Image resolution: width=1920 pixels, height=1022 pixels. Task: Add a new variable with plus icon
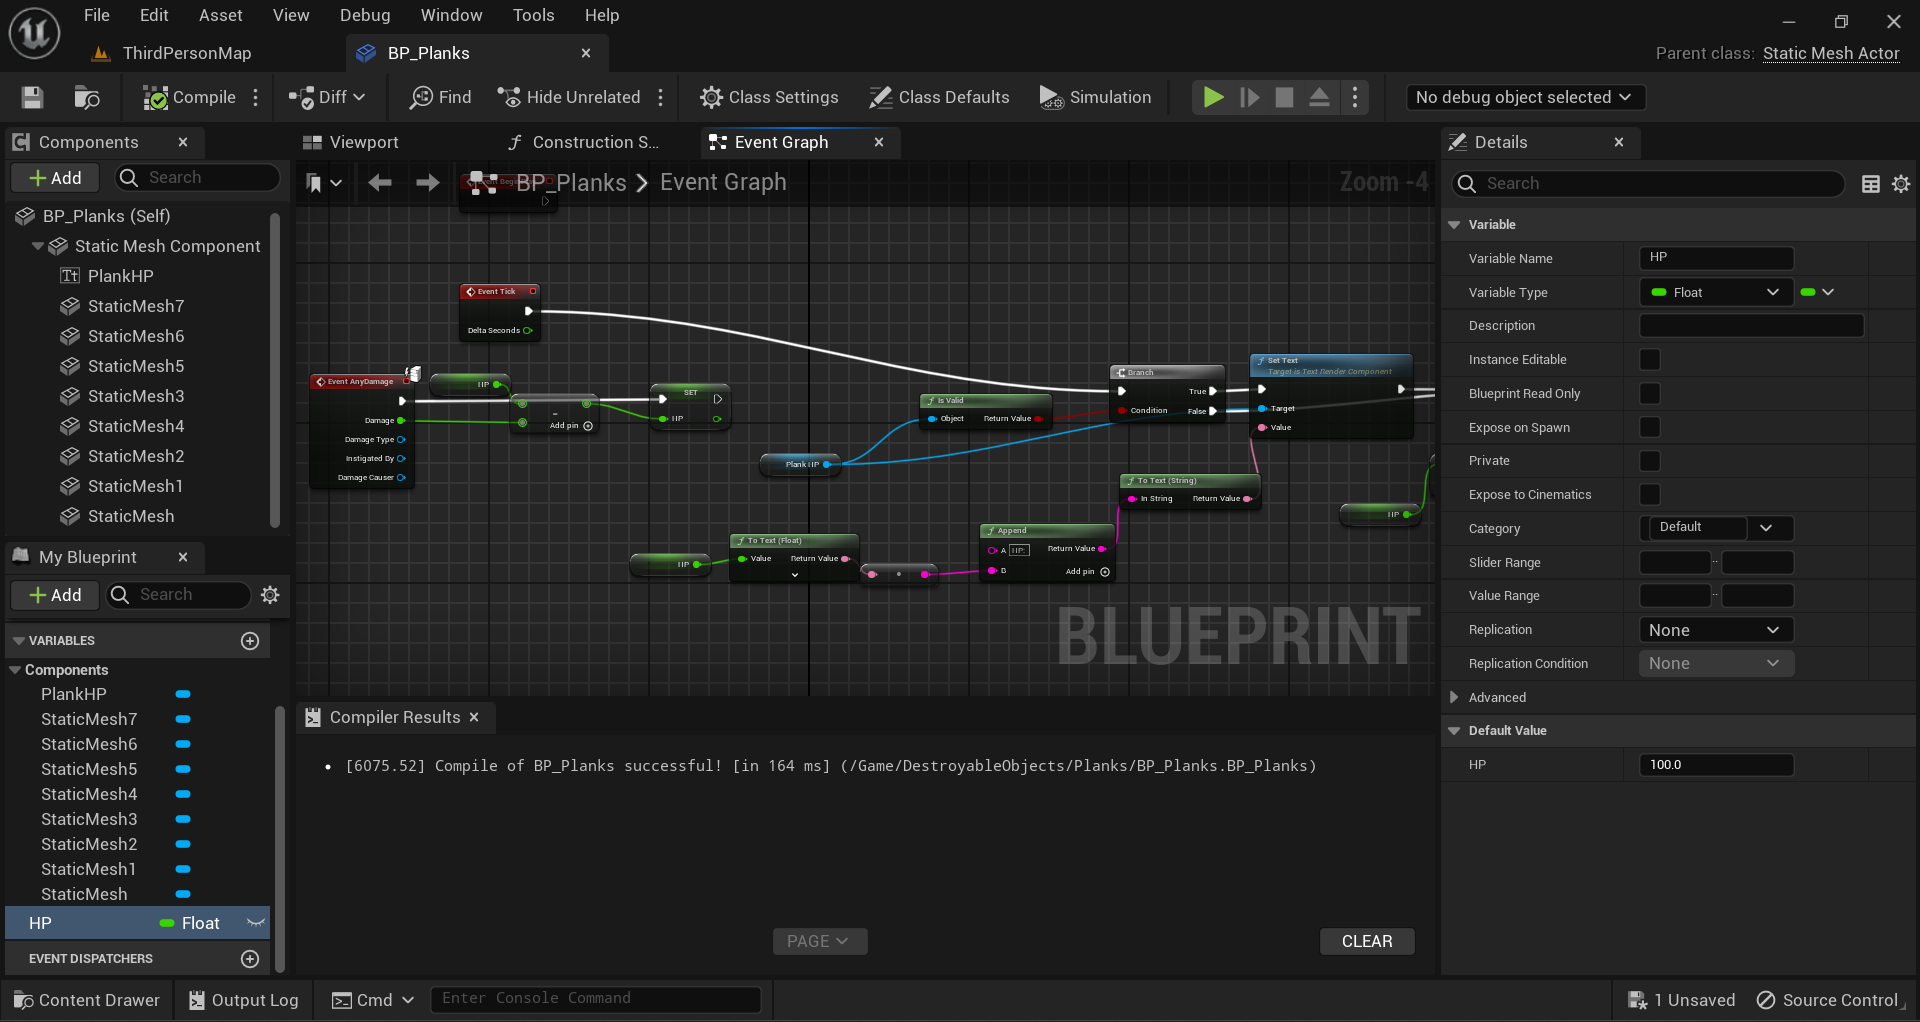point(250,641)
